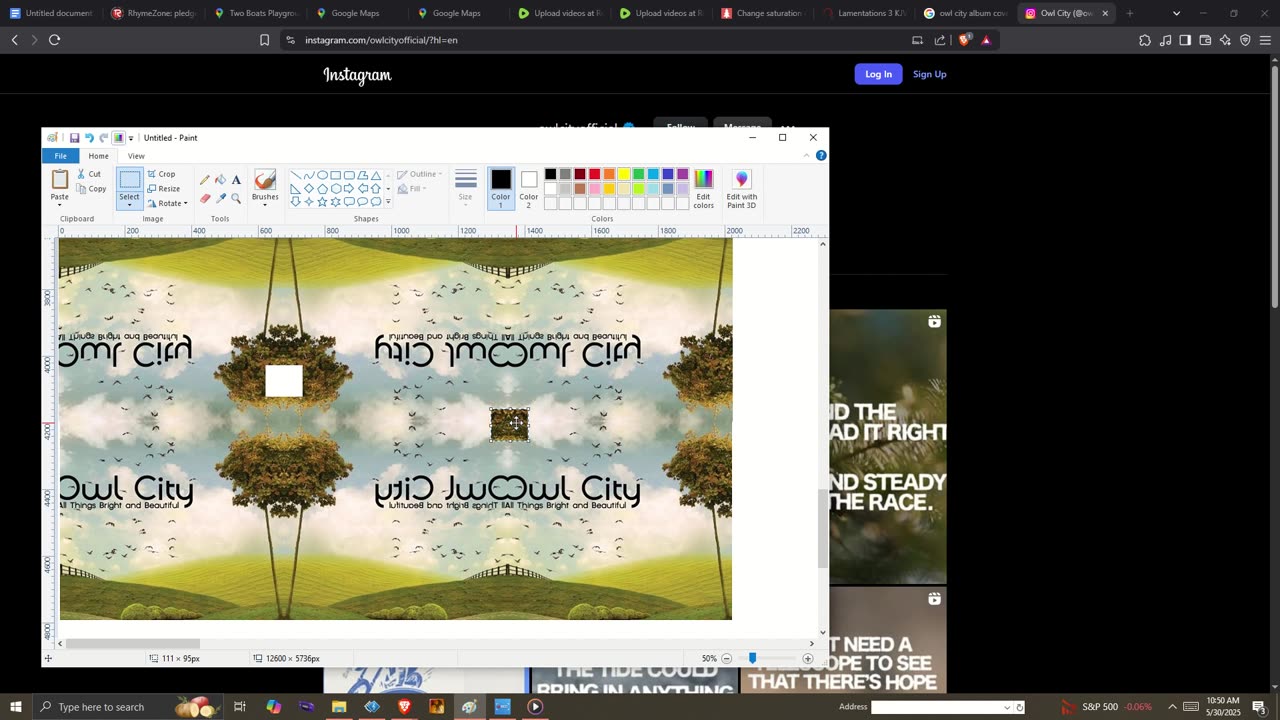Select Color 1 foreground toggle
Viewport: 1280px width, 720px height.
(x=501, y=188)
